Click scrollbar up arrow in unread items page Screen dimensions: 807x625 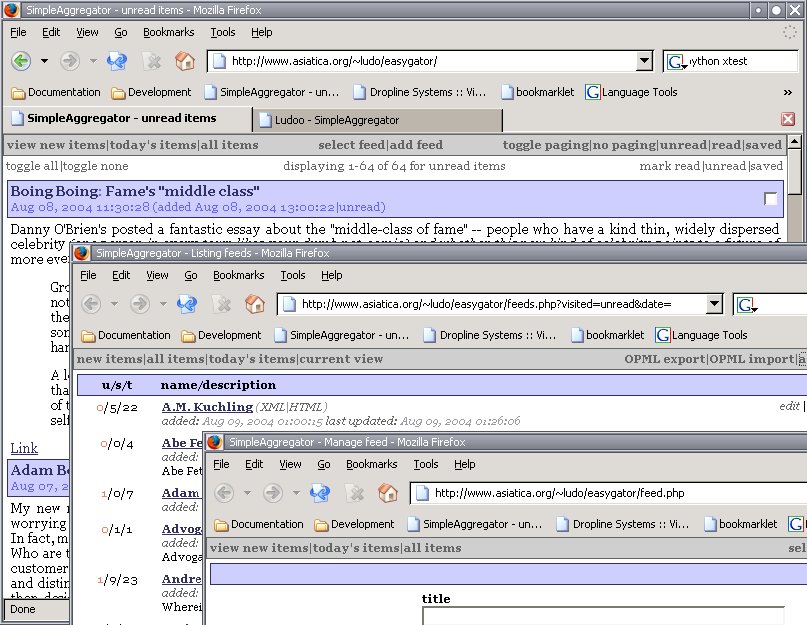[x=795, y=141]
